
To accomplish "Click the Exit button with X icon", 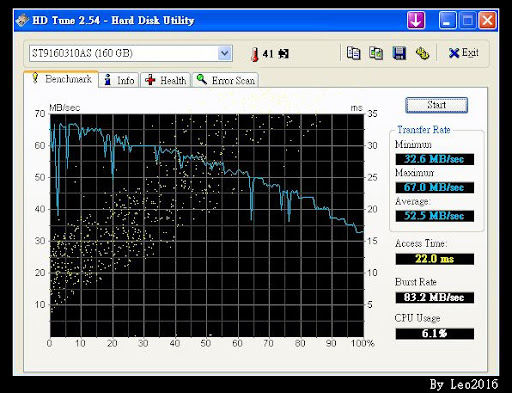I will 464,53.
